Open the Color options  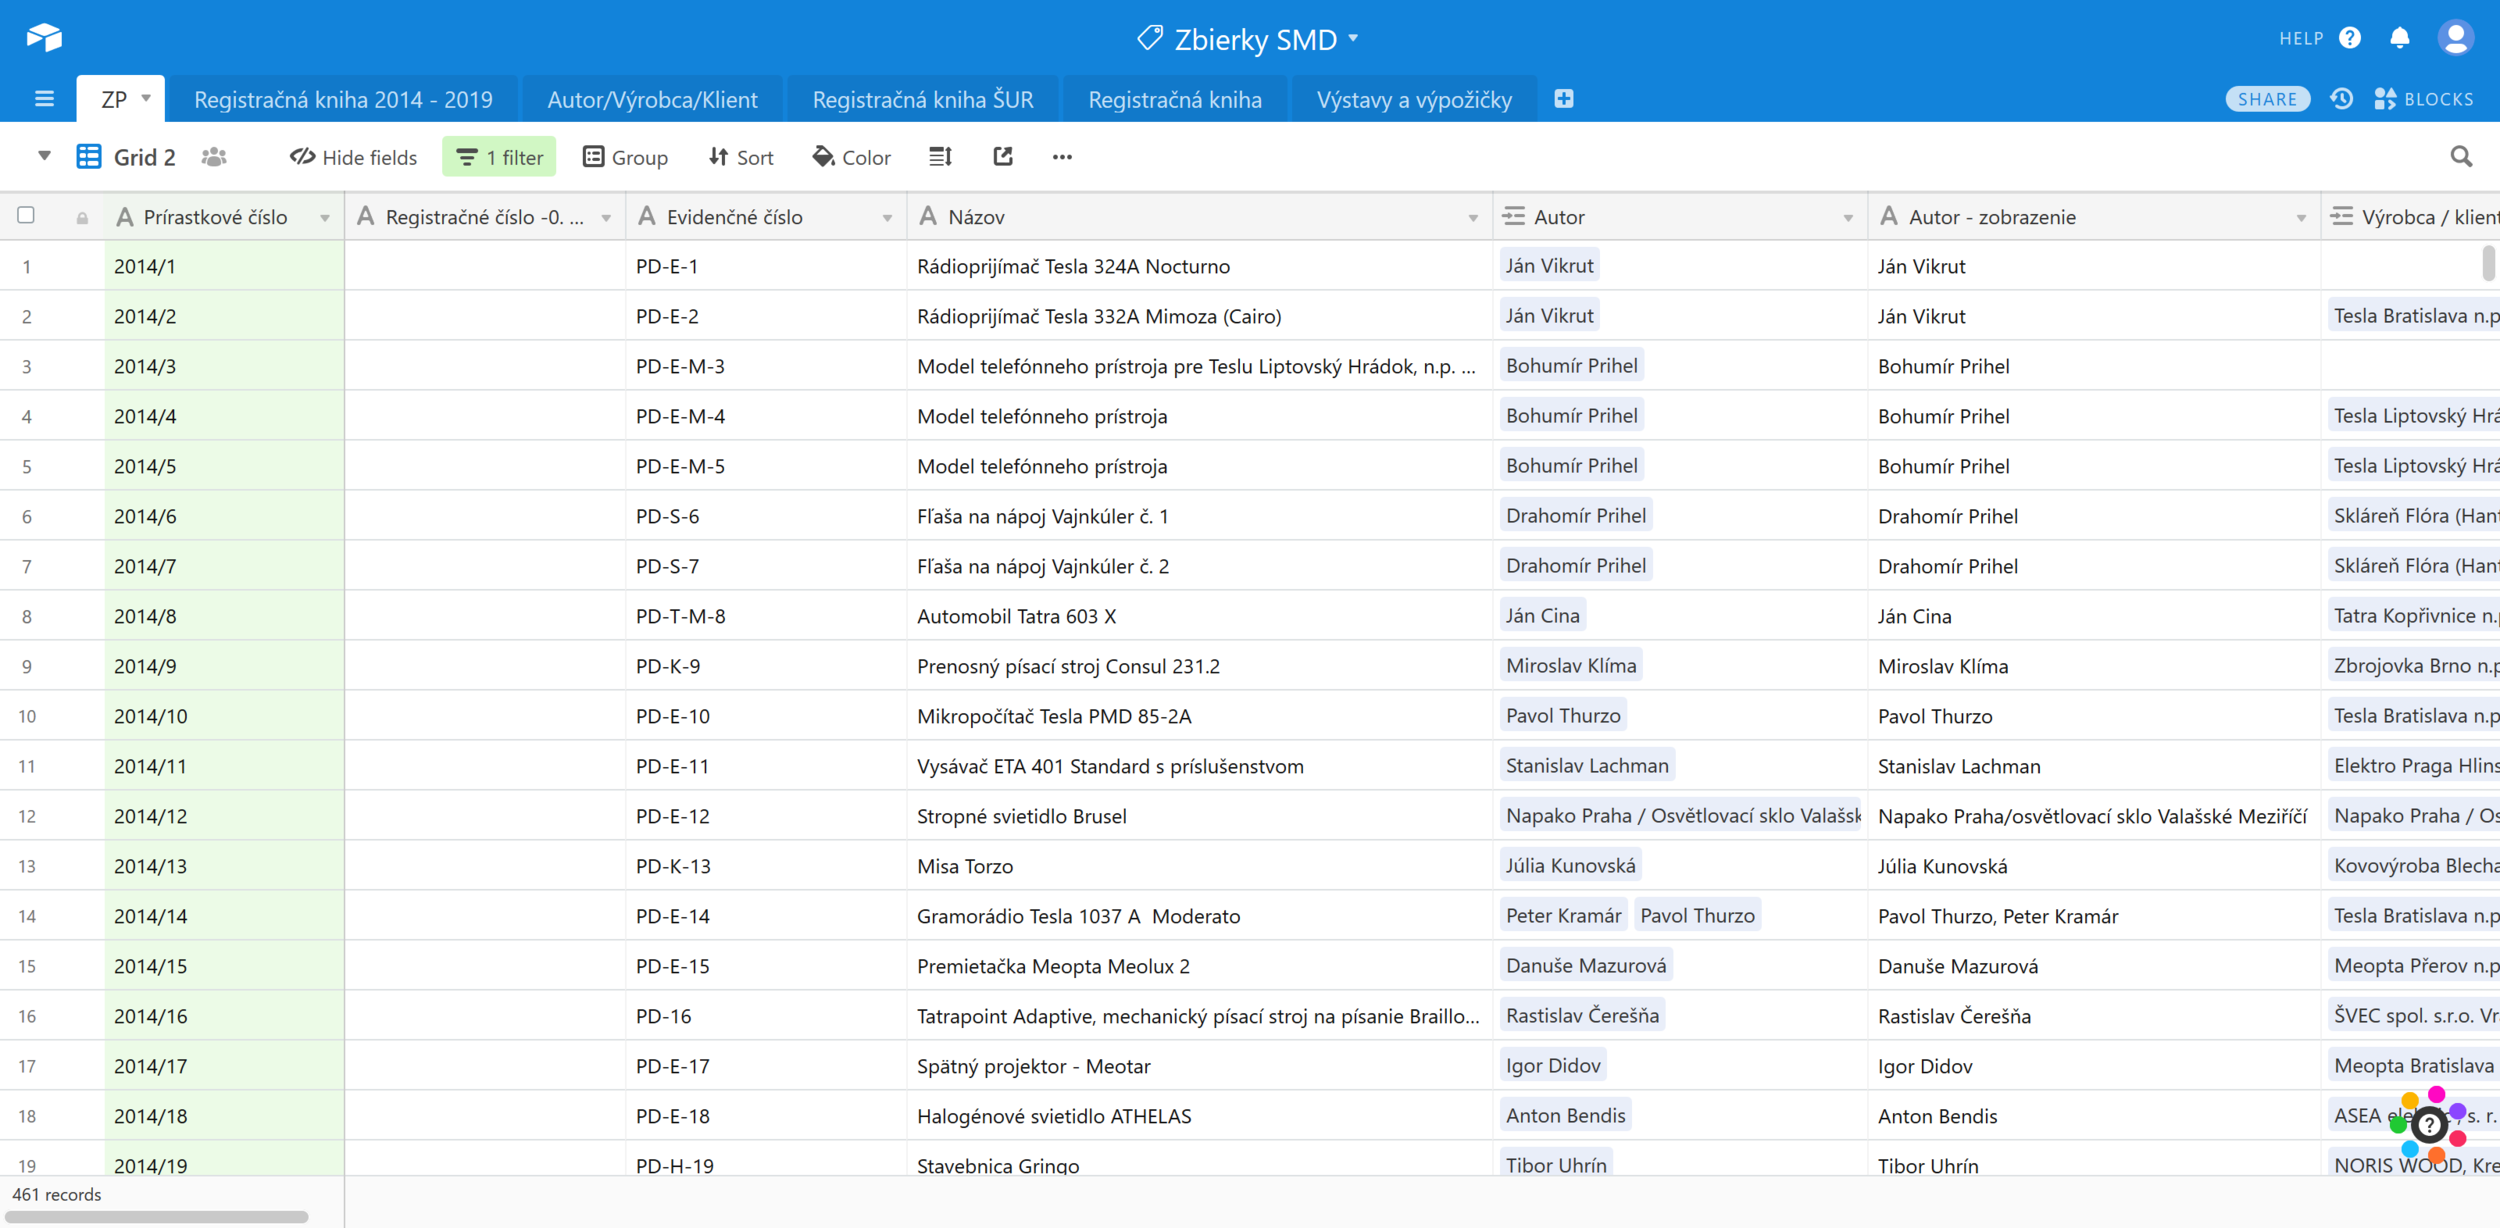tap(851, 157)
